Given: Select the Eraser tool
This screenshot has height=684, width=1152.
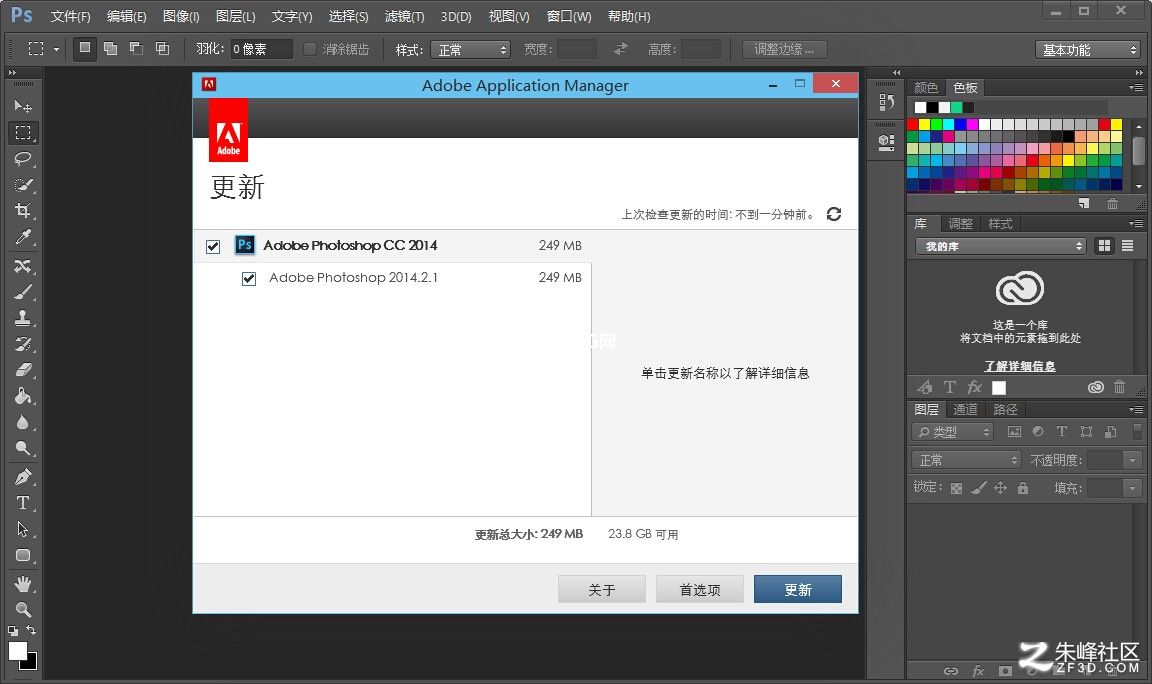Looking at the screenshot, I should (x=23, y=370).
